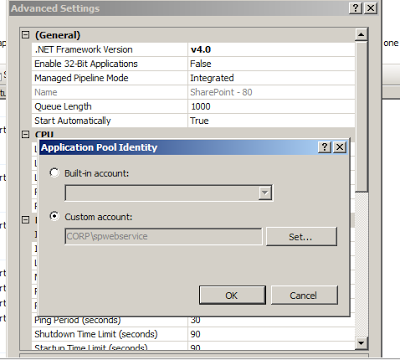This screenshot has height=360, width=400.
Task: Select Start Automatically property
Action: point(73,121)
